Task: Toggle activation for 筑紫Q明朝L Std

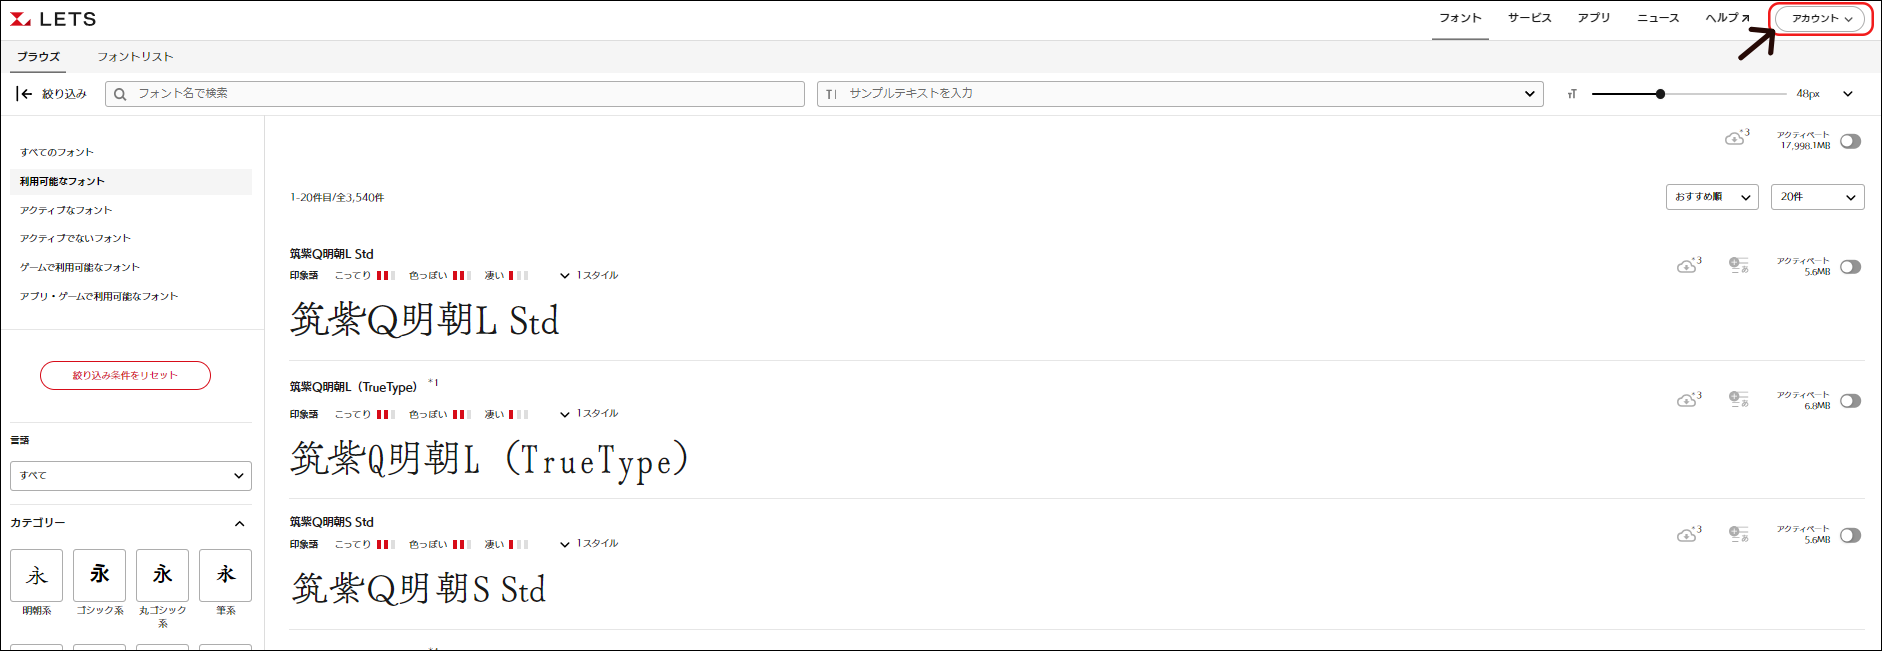Action: pyautogui.click(x=1850, y=267)
